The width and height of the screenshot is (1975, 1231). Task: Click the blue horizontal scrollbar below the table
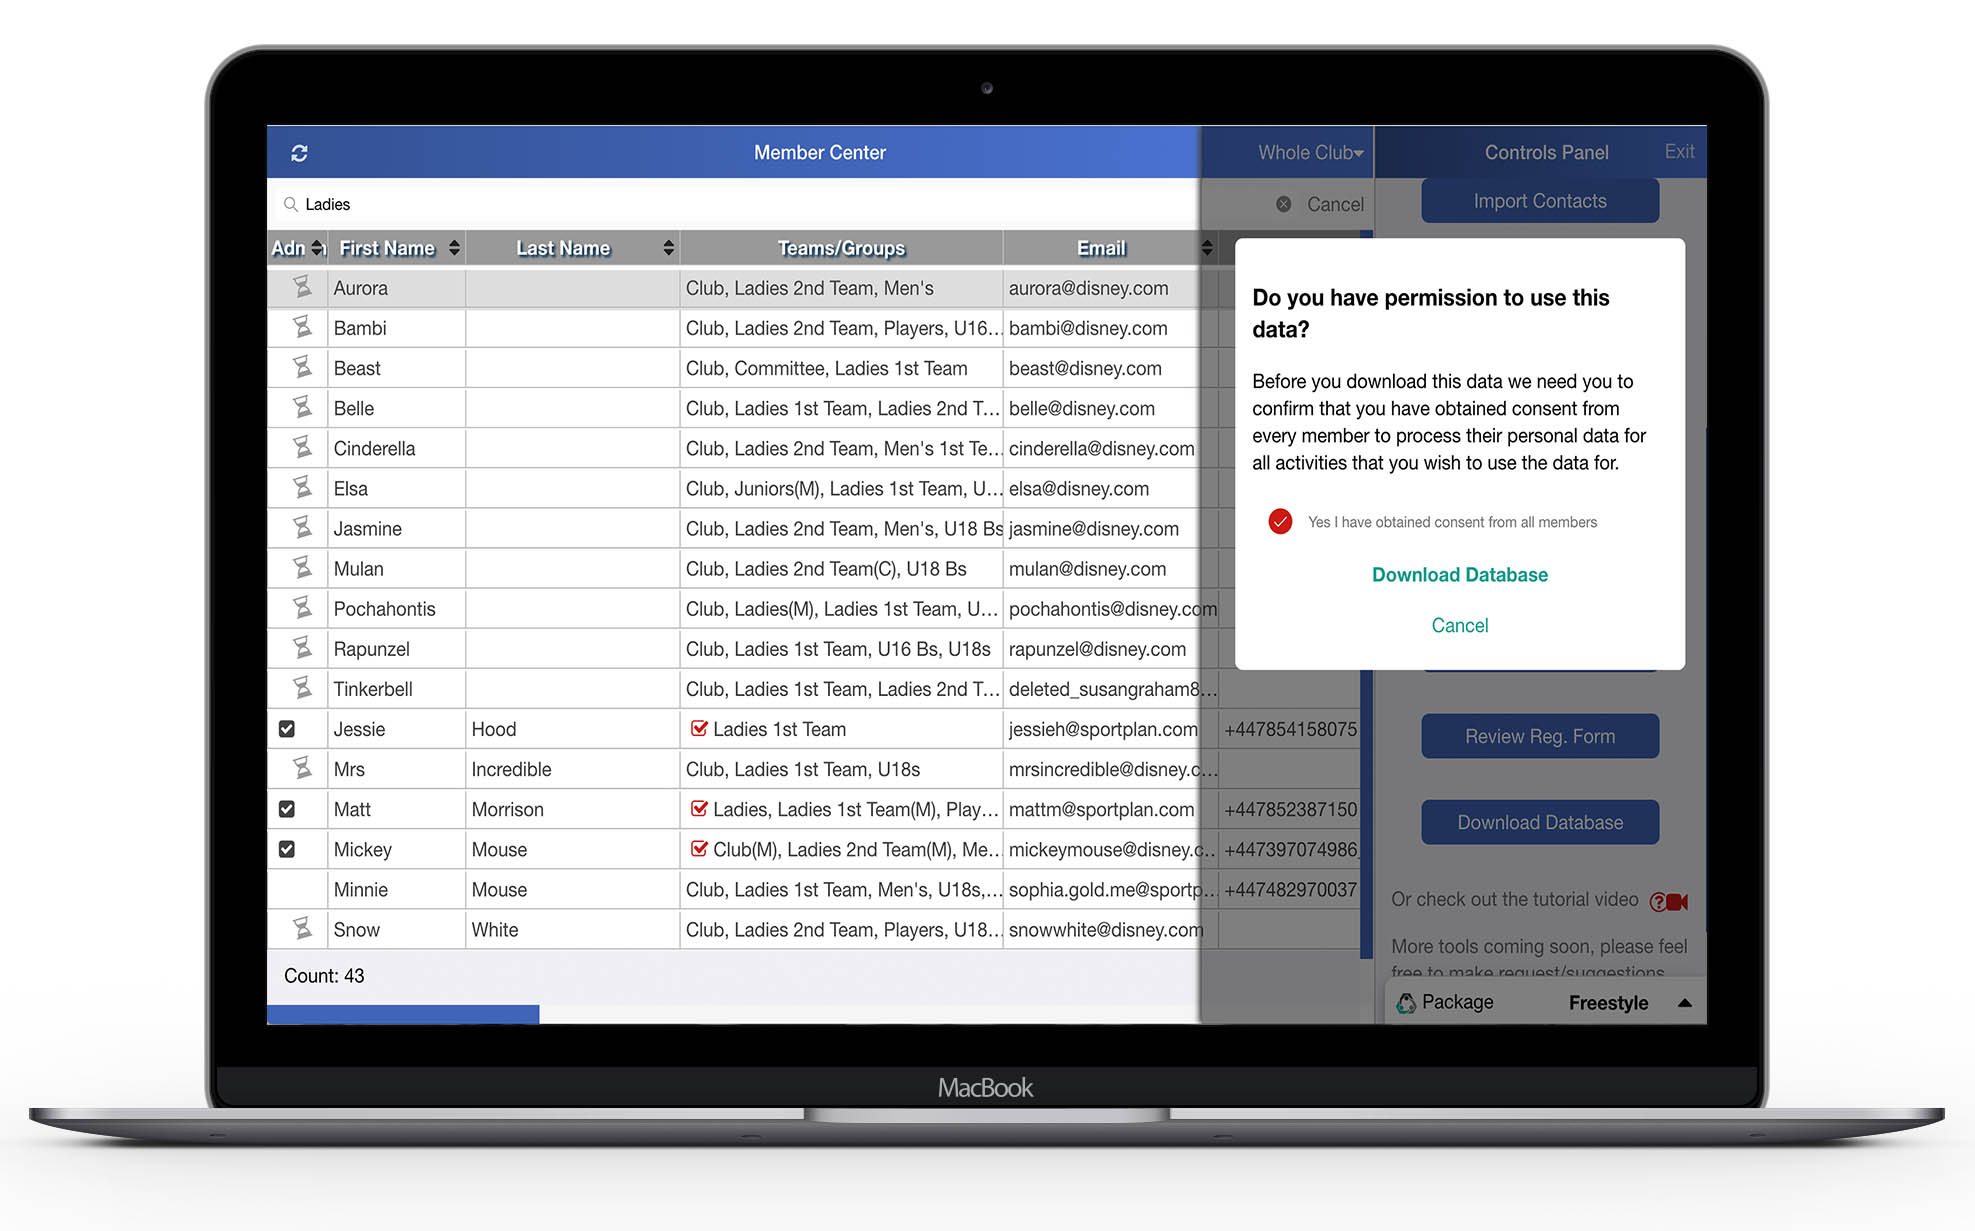(403, 1014)
